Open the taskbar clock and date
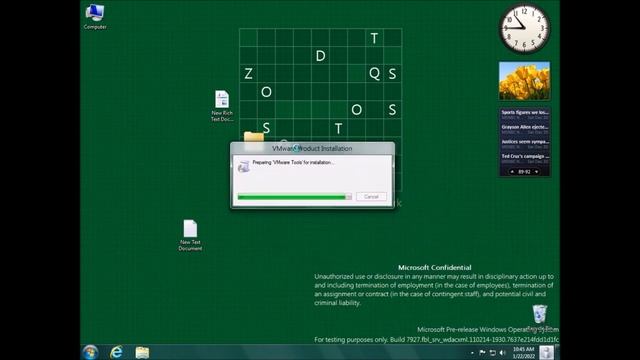 [x=523, y=353]
